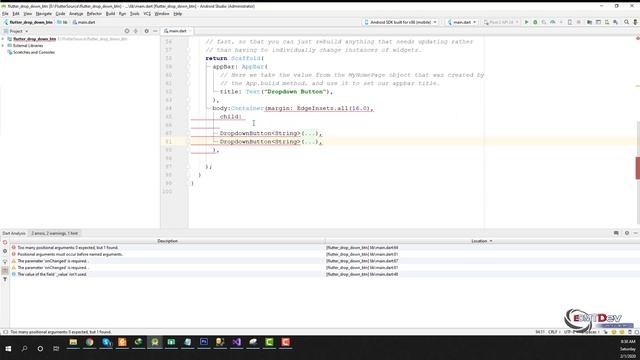640x360 pixels.
Task: Open main.dart run configuration dropdown
Action: (x=462, y=22)
